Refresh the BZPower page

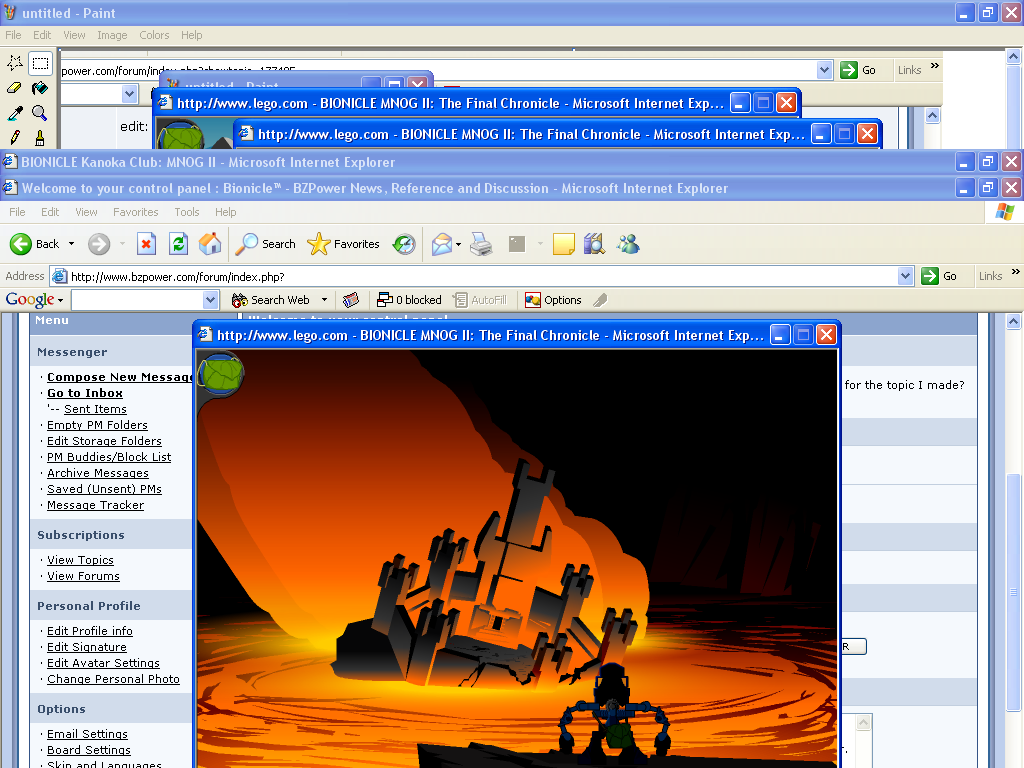coord(178,244)
